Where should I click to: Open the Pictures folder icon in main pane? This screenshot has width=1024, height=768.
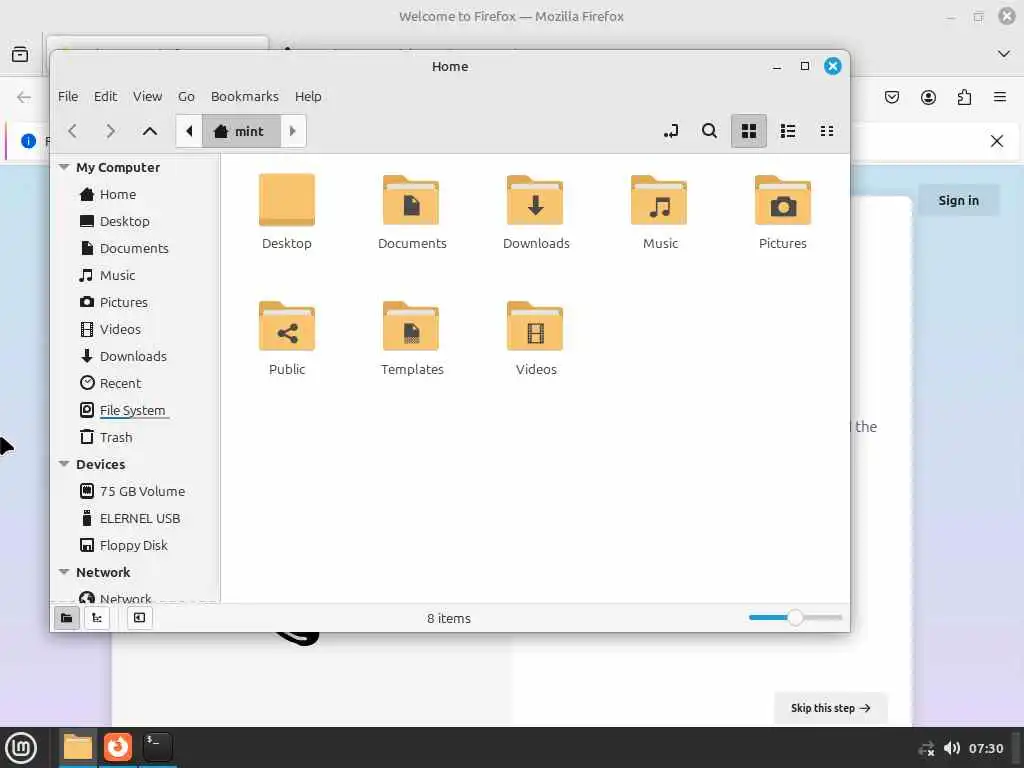[x=783, y=200]
